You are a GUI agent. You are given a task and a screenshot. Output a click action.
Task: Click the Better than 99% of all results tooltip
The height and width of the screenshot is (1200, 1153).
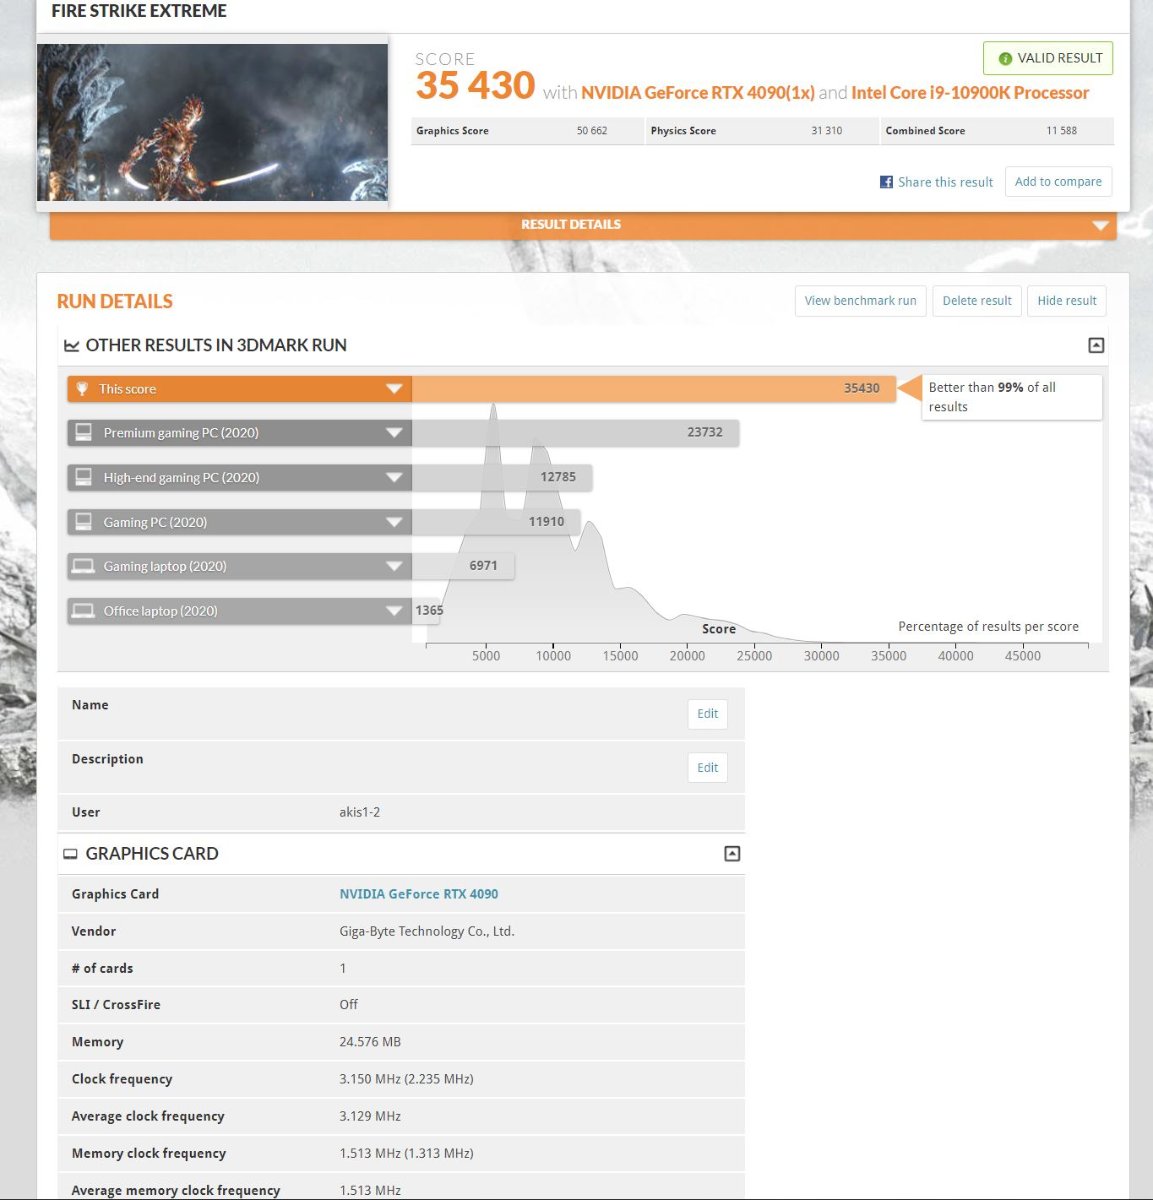[1011, 397]
